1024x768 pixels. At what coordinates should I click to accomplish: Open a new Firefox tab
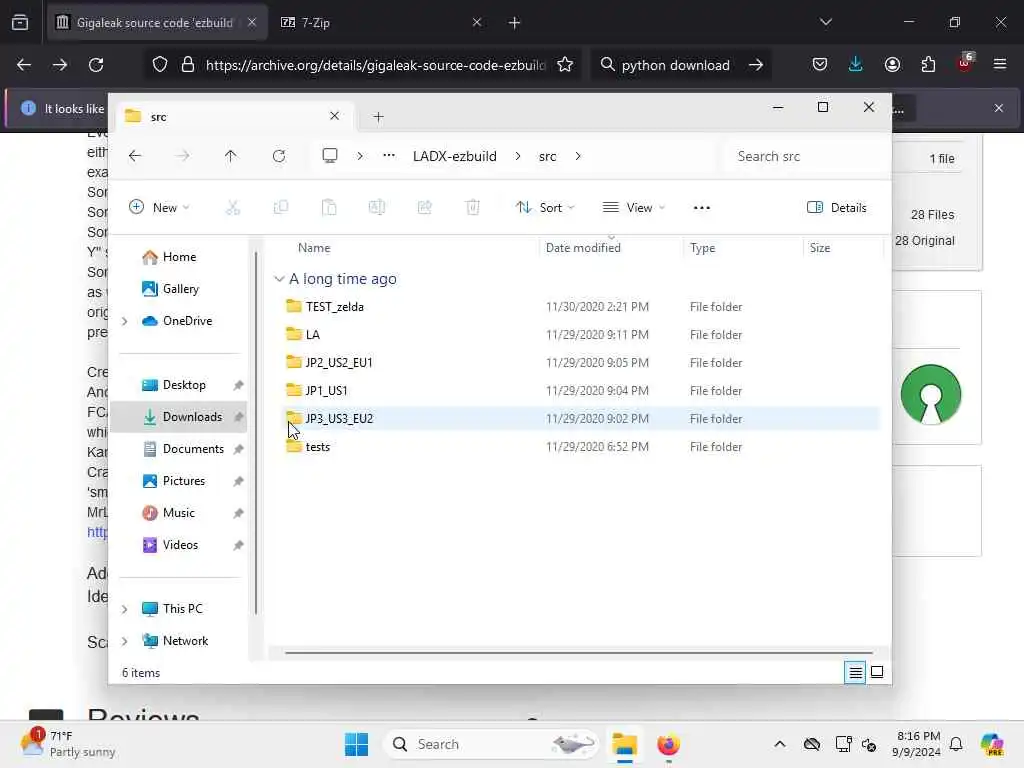click(x=514, y=23)
